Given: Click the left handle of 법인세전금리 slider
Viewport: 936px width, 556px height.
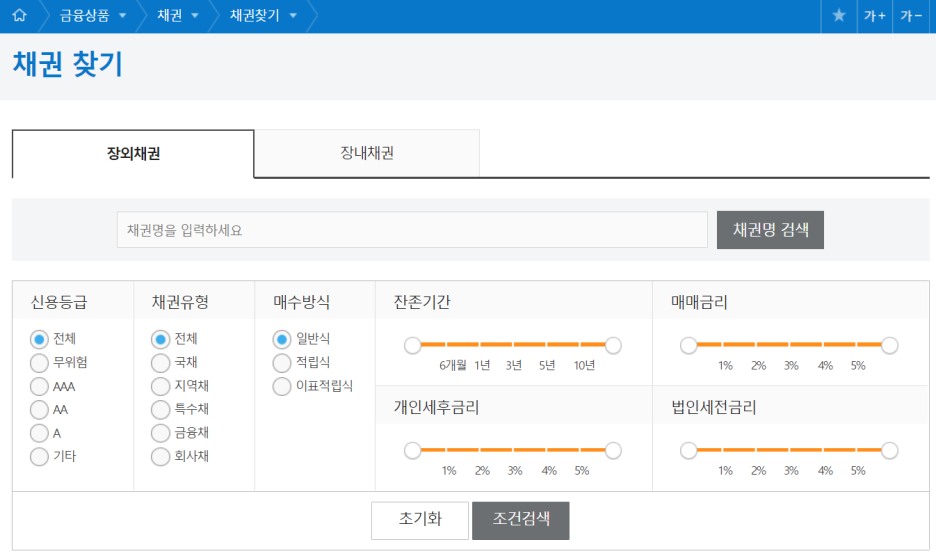Looking at the screenshot, I should [x=688, y=450].
